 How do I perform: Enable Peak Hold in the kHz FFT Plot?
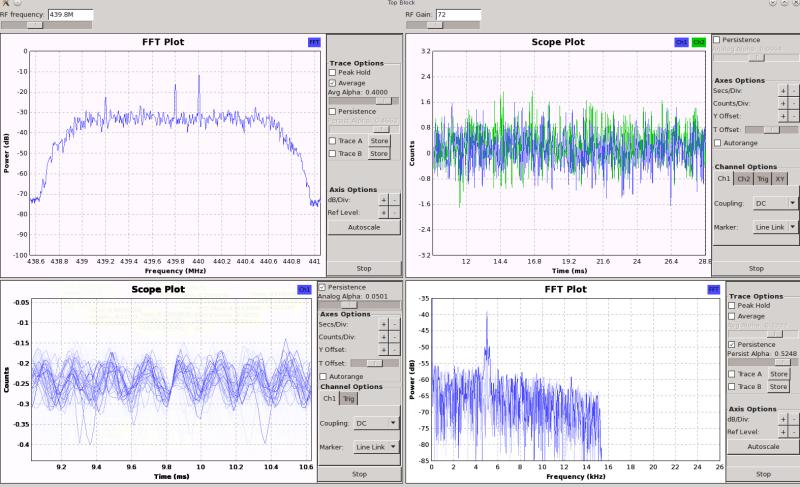732,306
